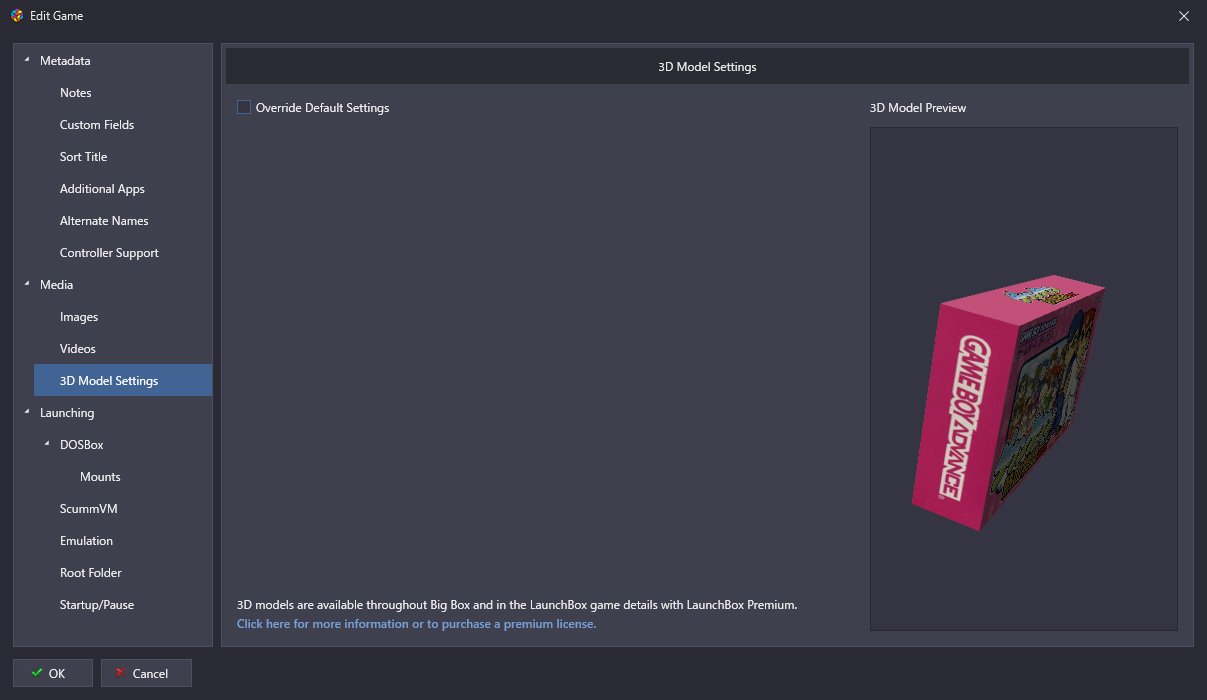Click the LaunchBox app icon in title bar
Viewport: 1207px width, 700px height.
[x=17, y=16]
